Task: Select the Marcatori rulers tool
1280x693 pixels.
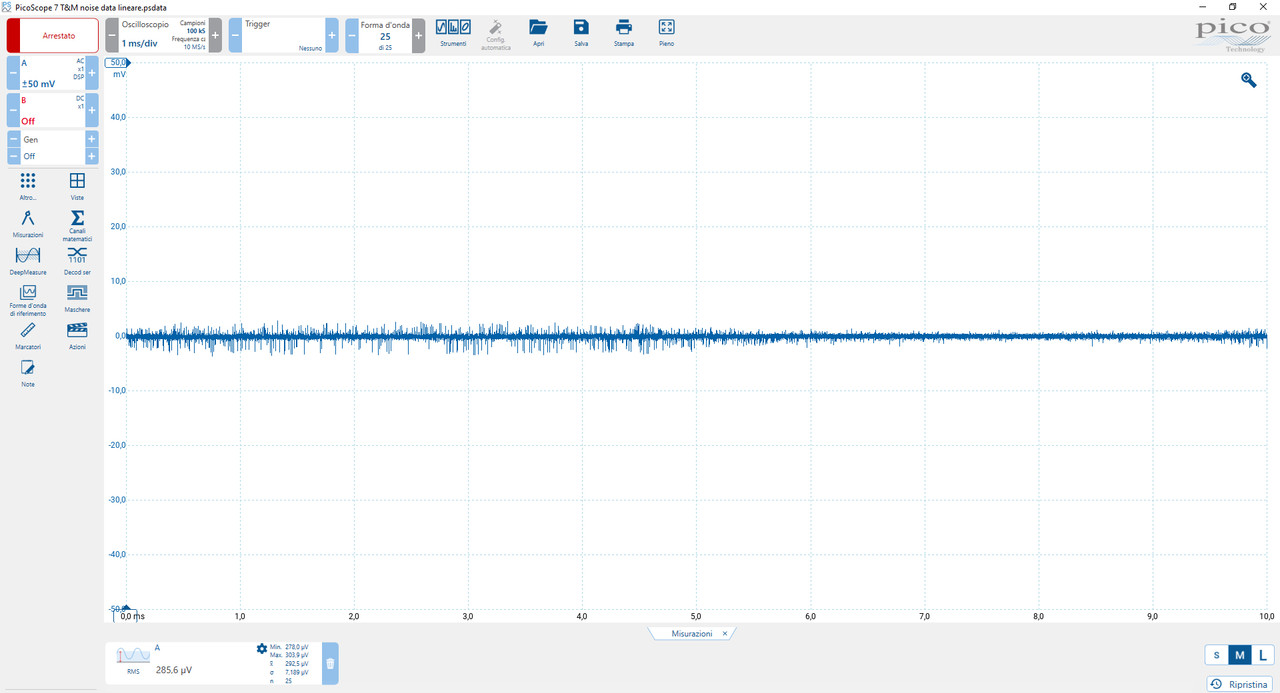Action: (28, 335)
